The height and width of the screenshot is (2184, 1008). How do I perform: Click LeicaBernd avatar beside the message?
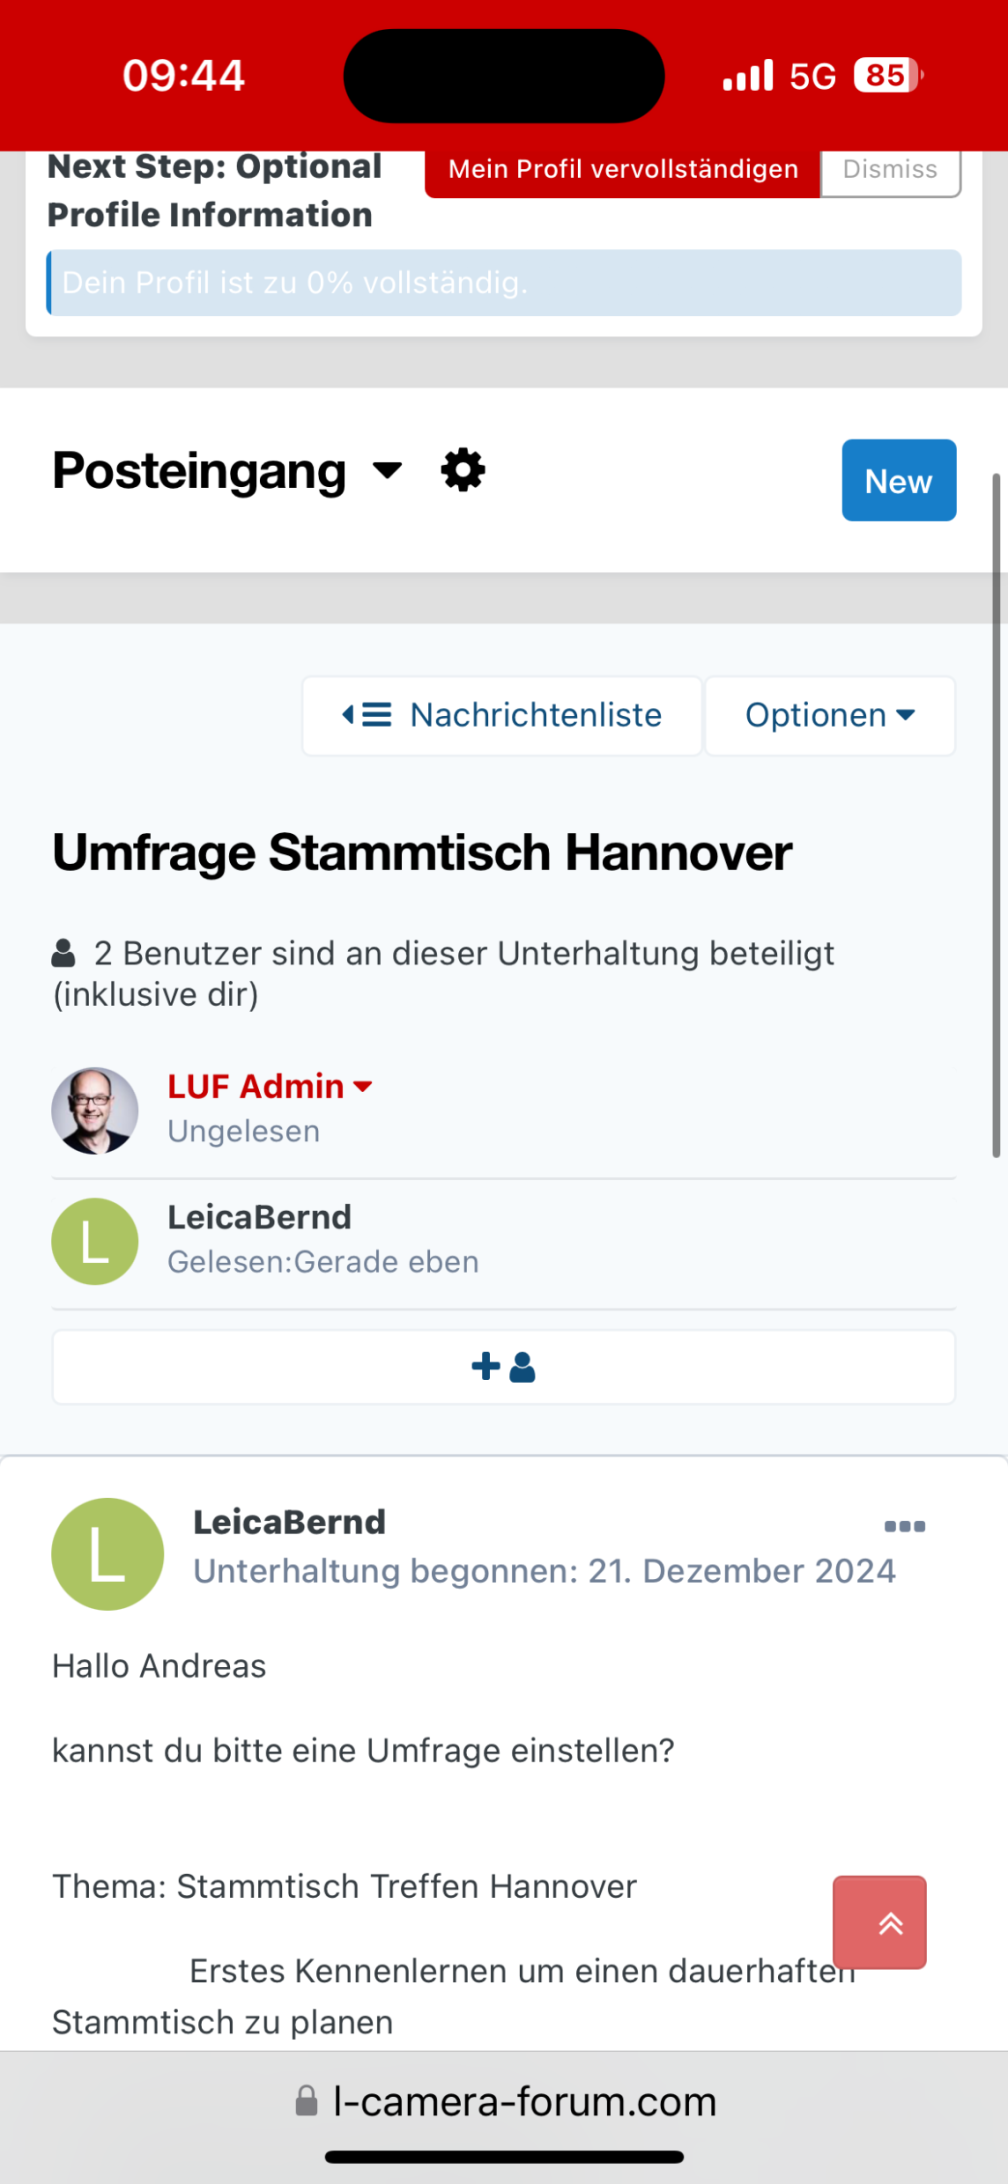tap(107, 1553)
